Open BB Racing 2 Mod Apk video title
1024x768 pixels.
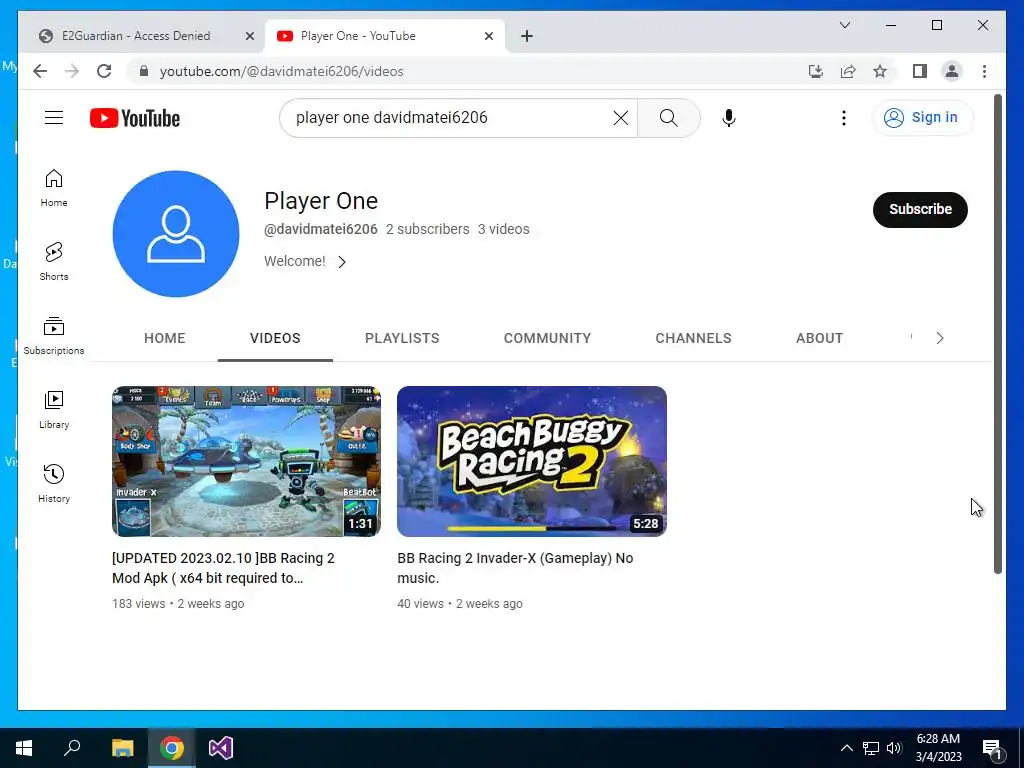click(x=223, y=568)
